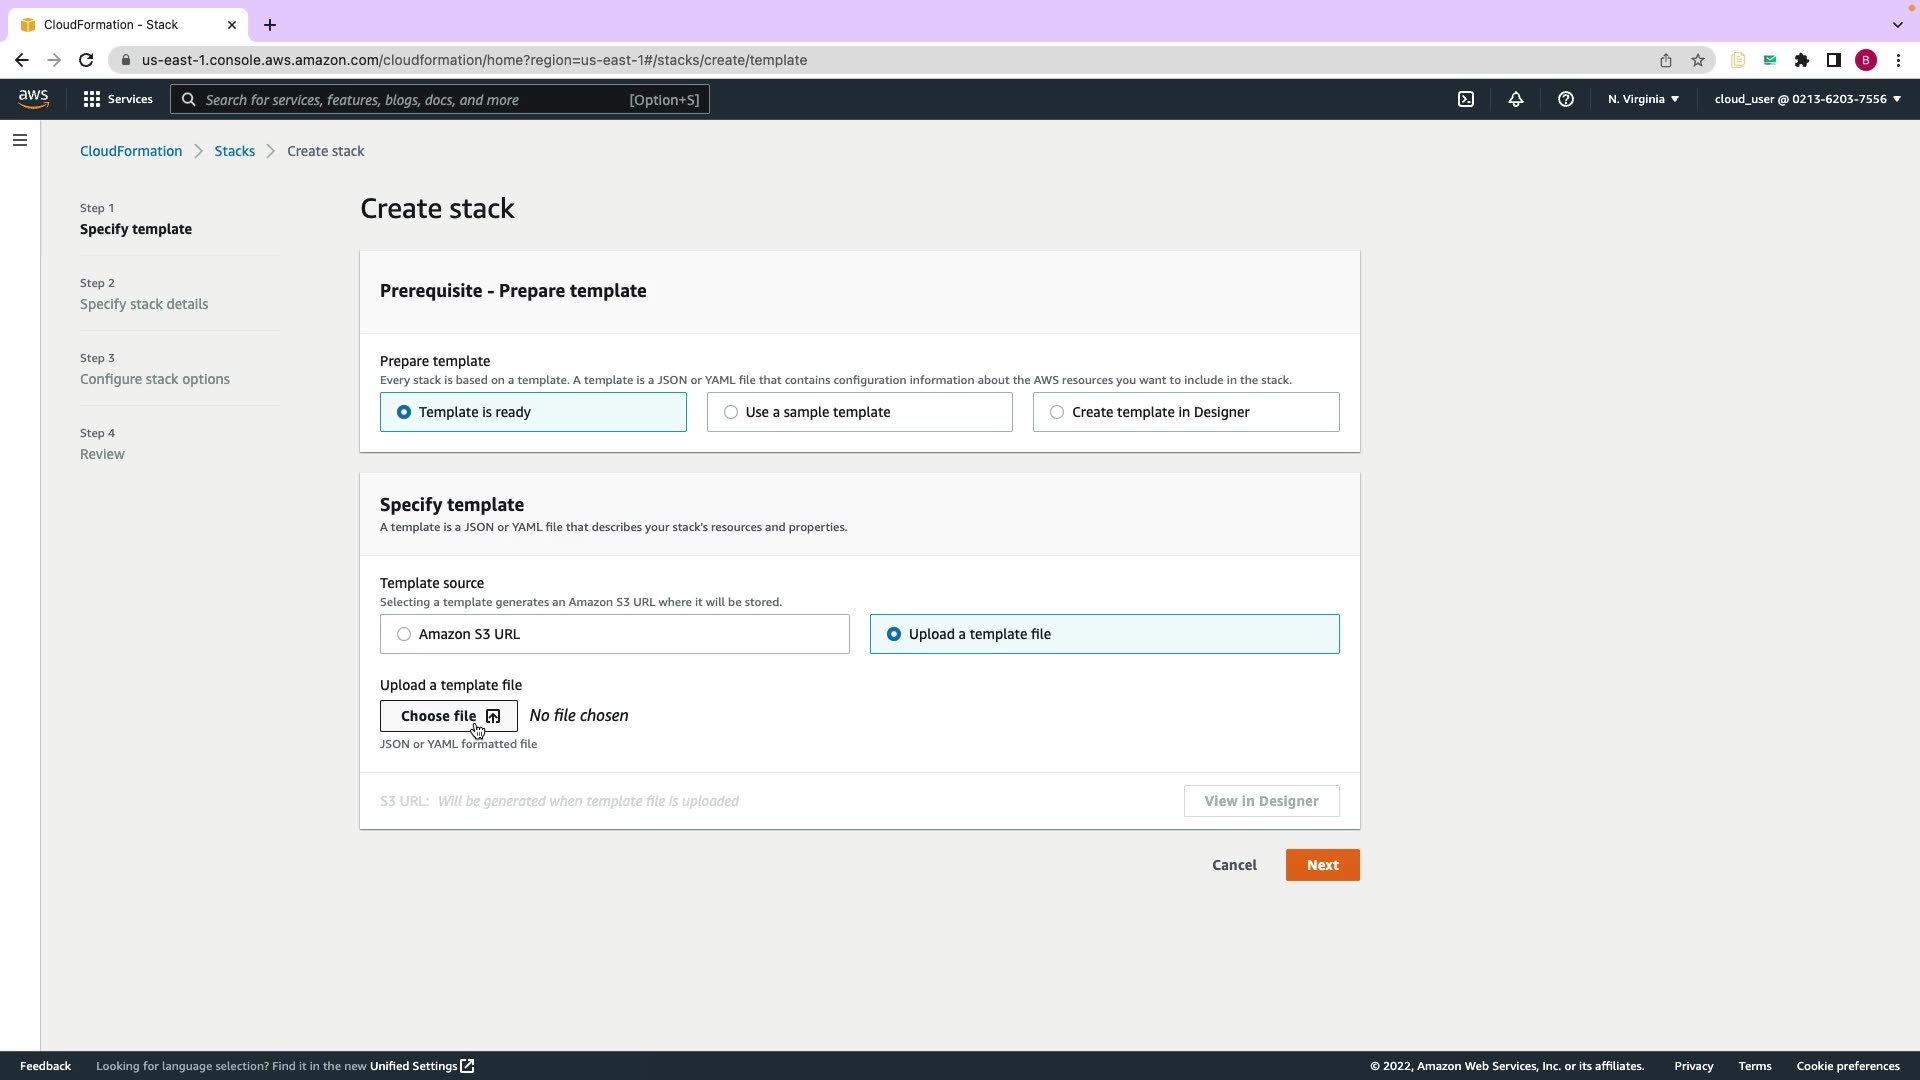Image resolution: width=1920 pixels, height=1080 pixels.
Task: Click the Choose file button
Action: click(449, 716)
